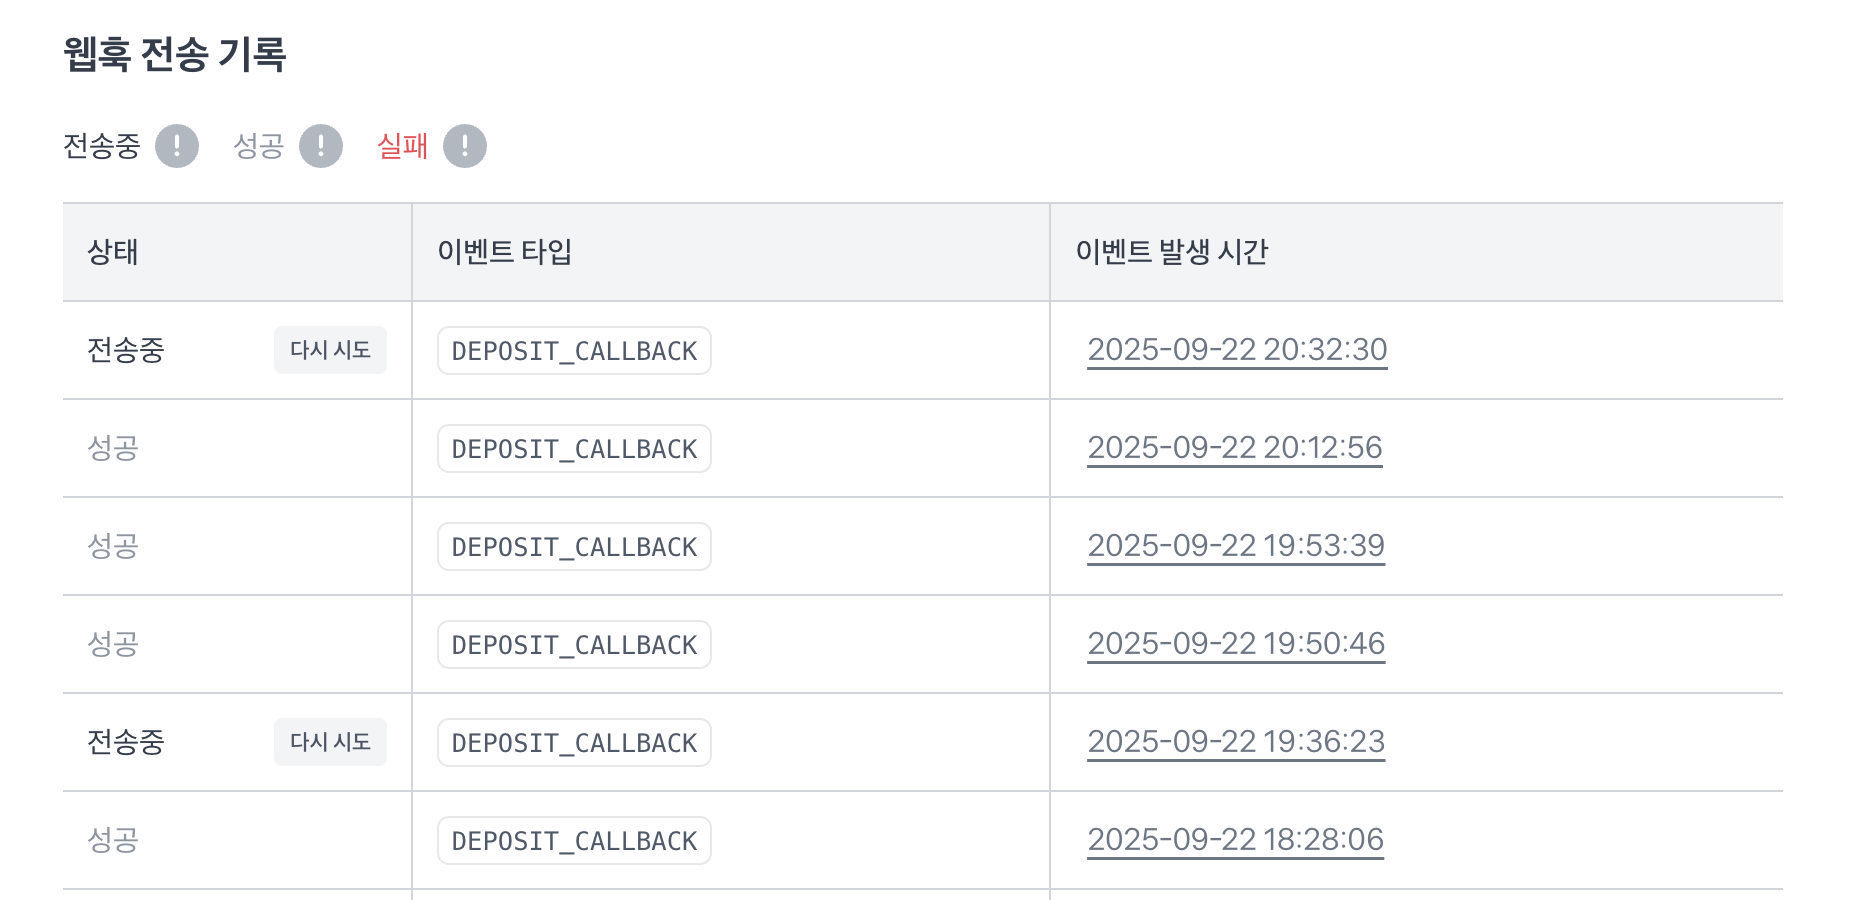
Task: Click the info icon beside red 실패
Action: pyautogui.click(x=465, y=146)
